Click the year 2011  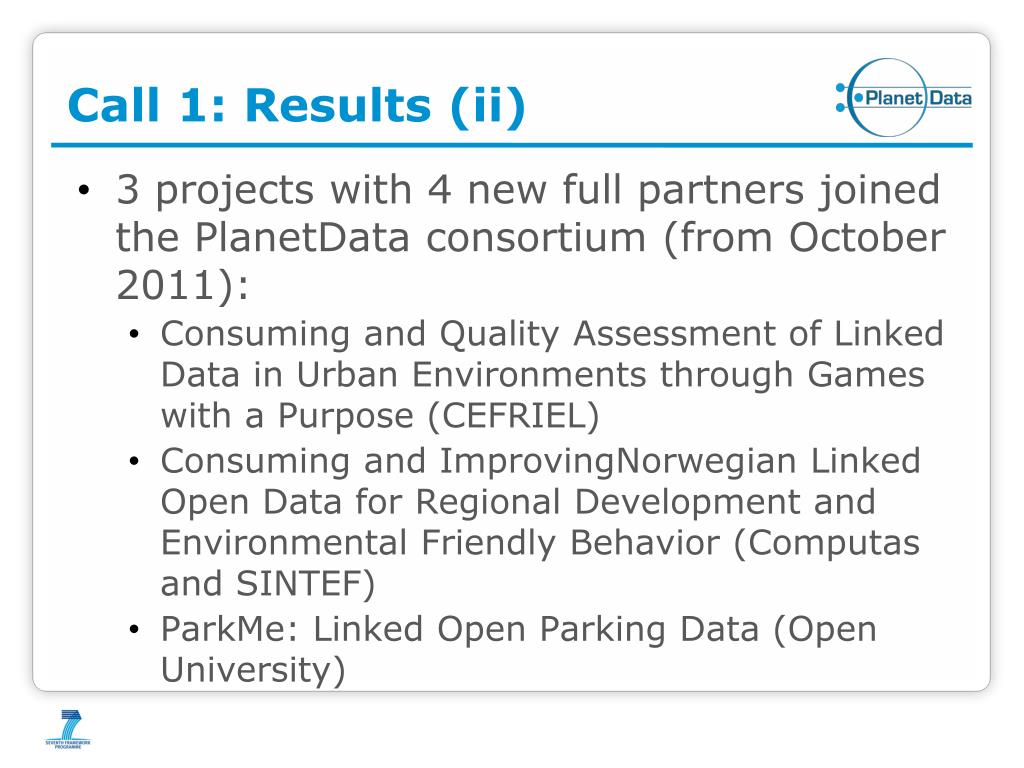pos(167,285)
